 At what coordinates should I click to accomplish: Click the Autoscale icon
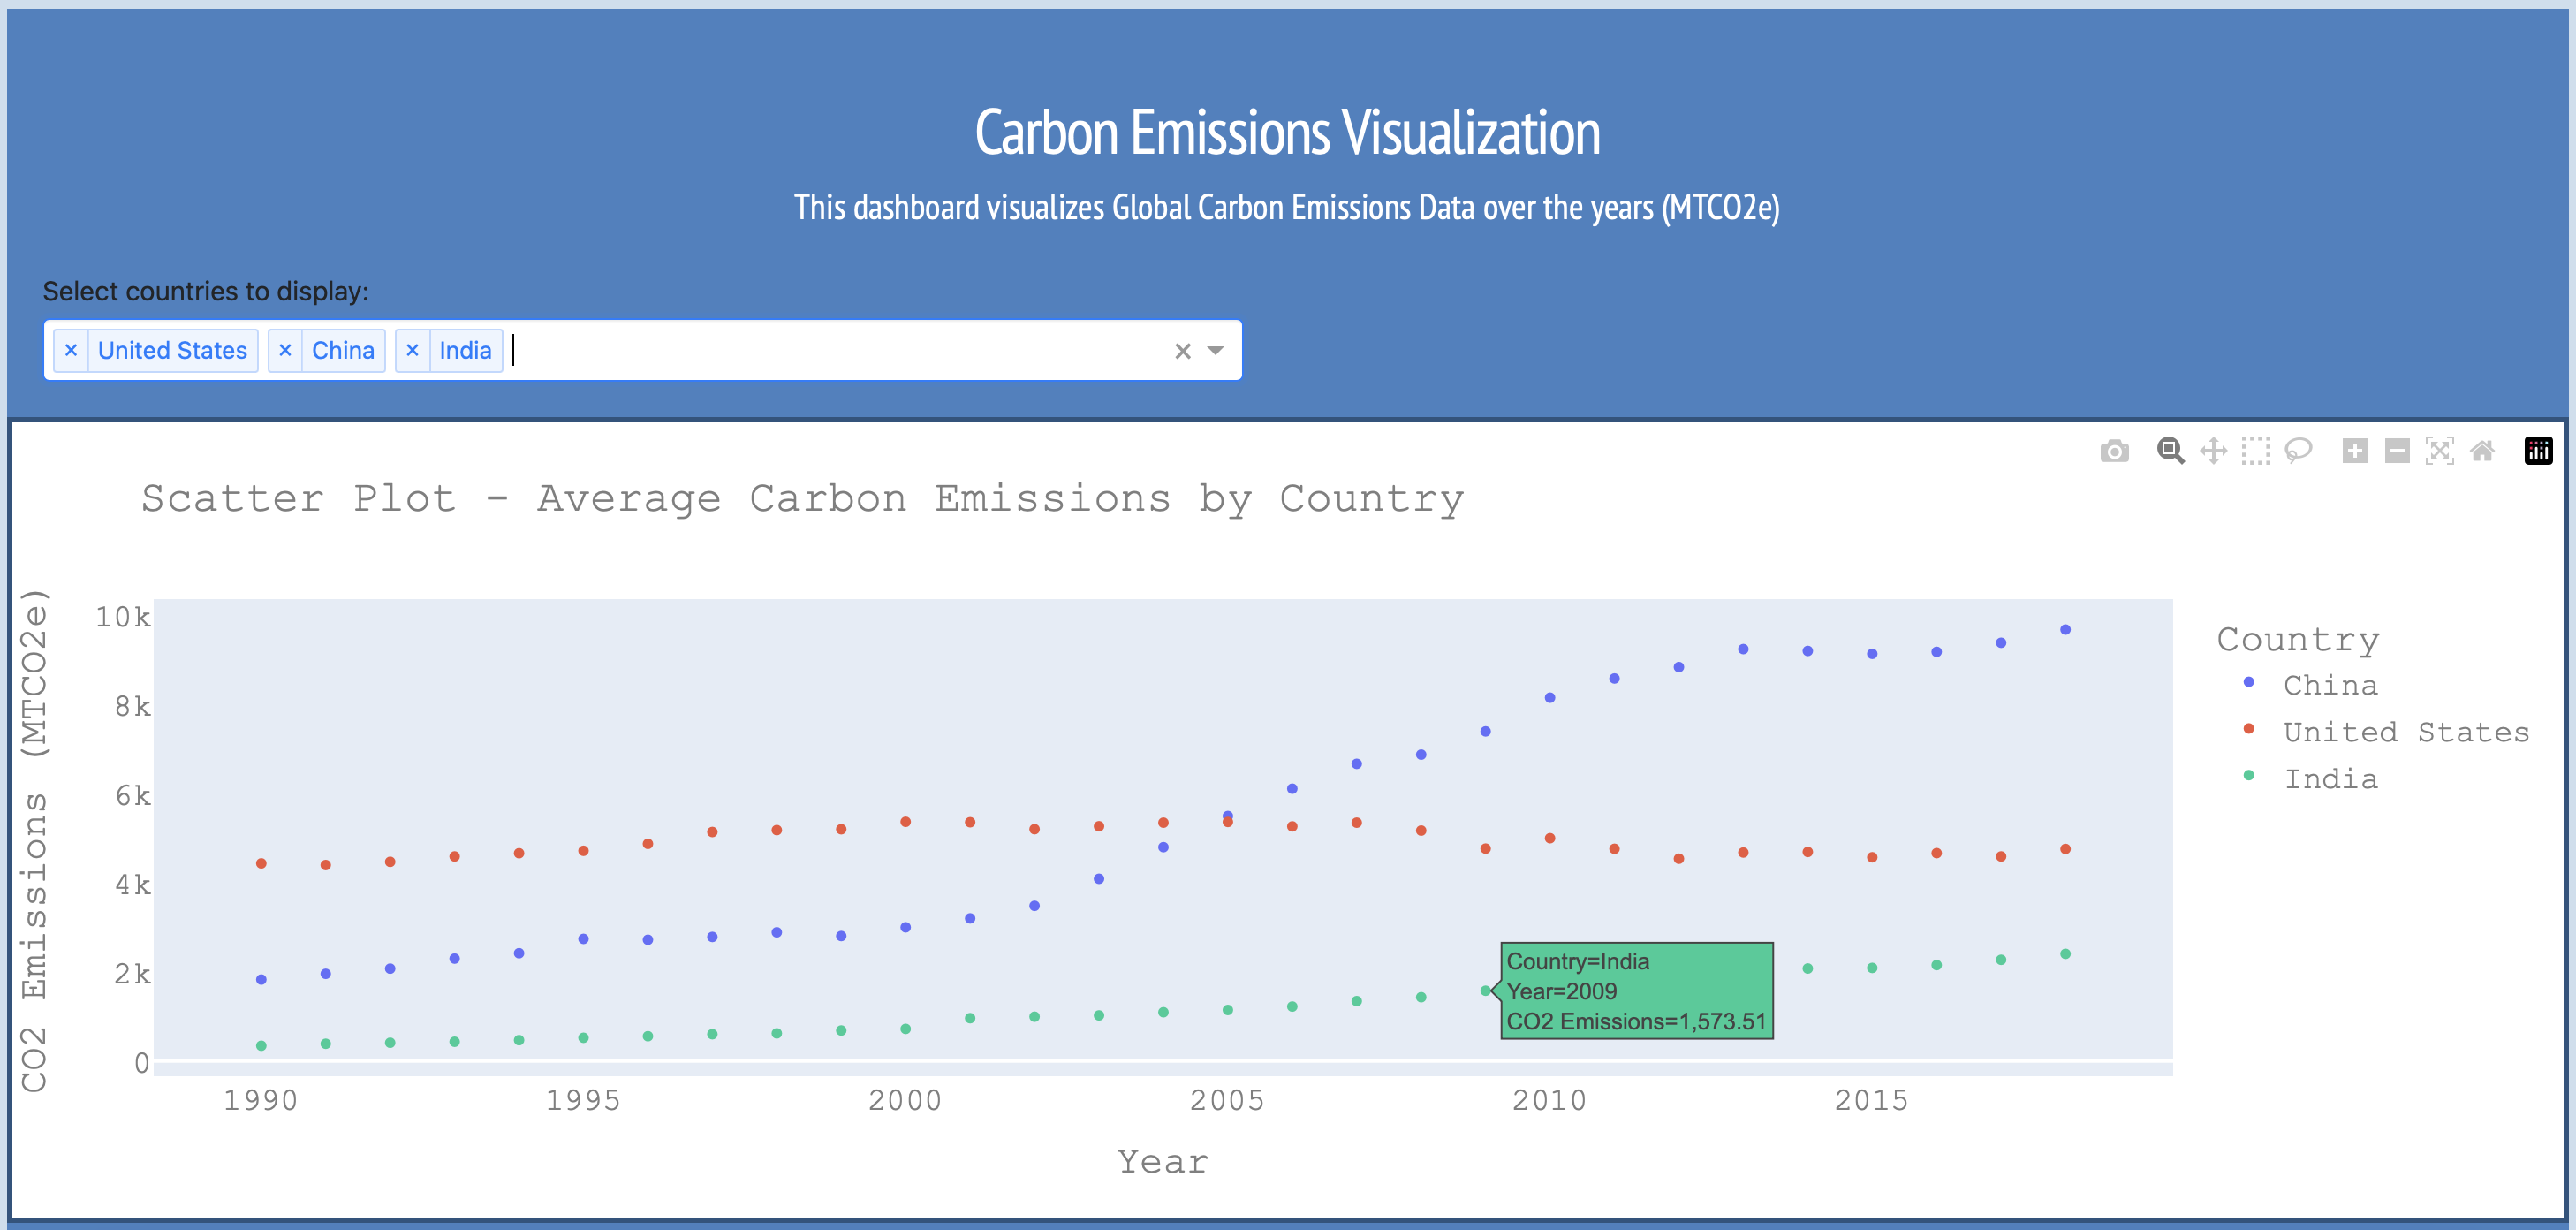[x=2439, y=450]
